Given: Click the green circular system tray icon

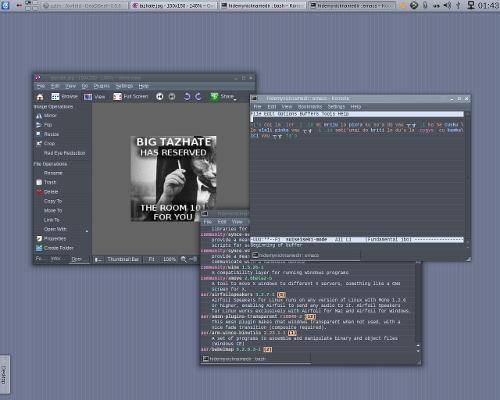Looking at the screenshot, I should pos(414,5).
